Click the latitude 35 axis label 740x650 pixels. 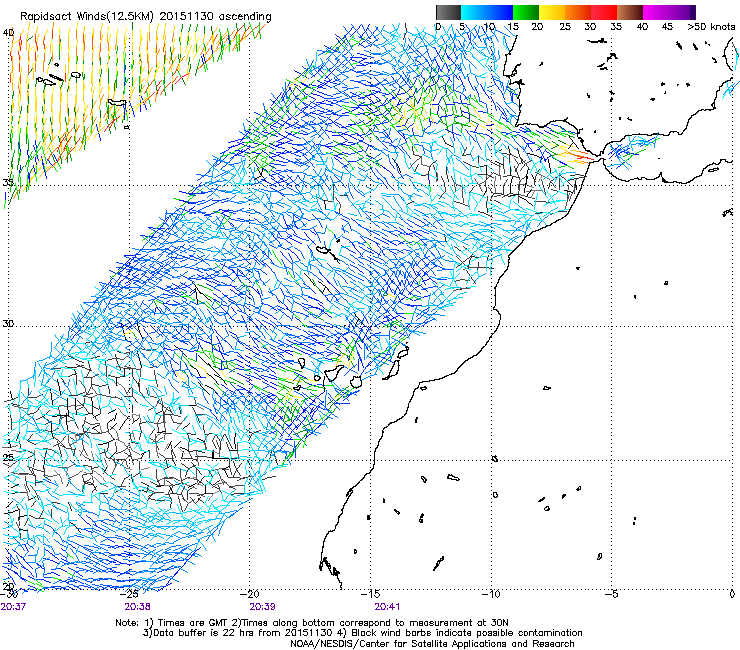point(8,183)
